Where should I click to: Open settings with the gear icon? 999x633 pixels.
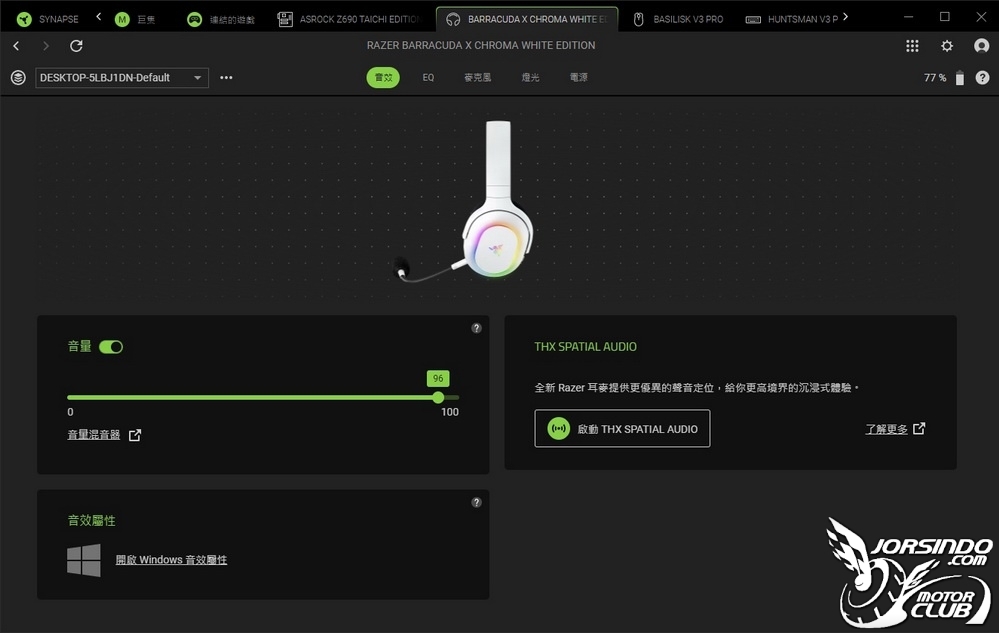tap(947, 46)
